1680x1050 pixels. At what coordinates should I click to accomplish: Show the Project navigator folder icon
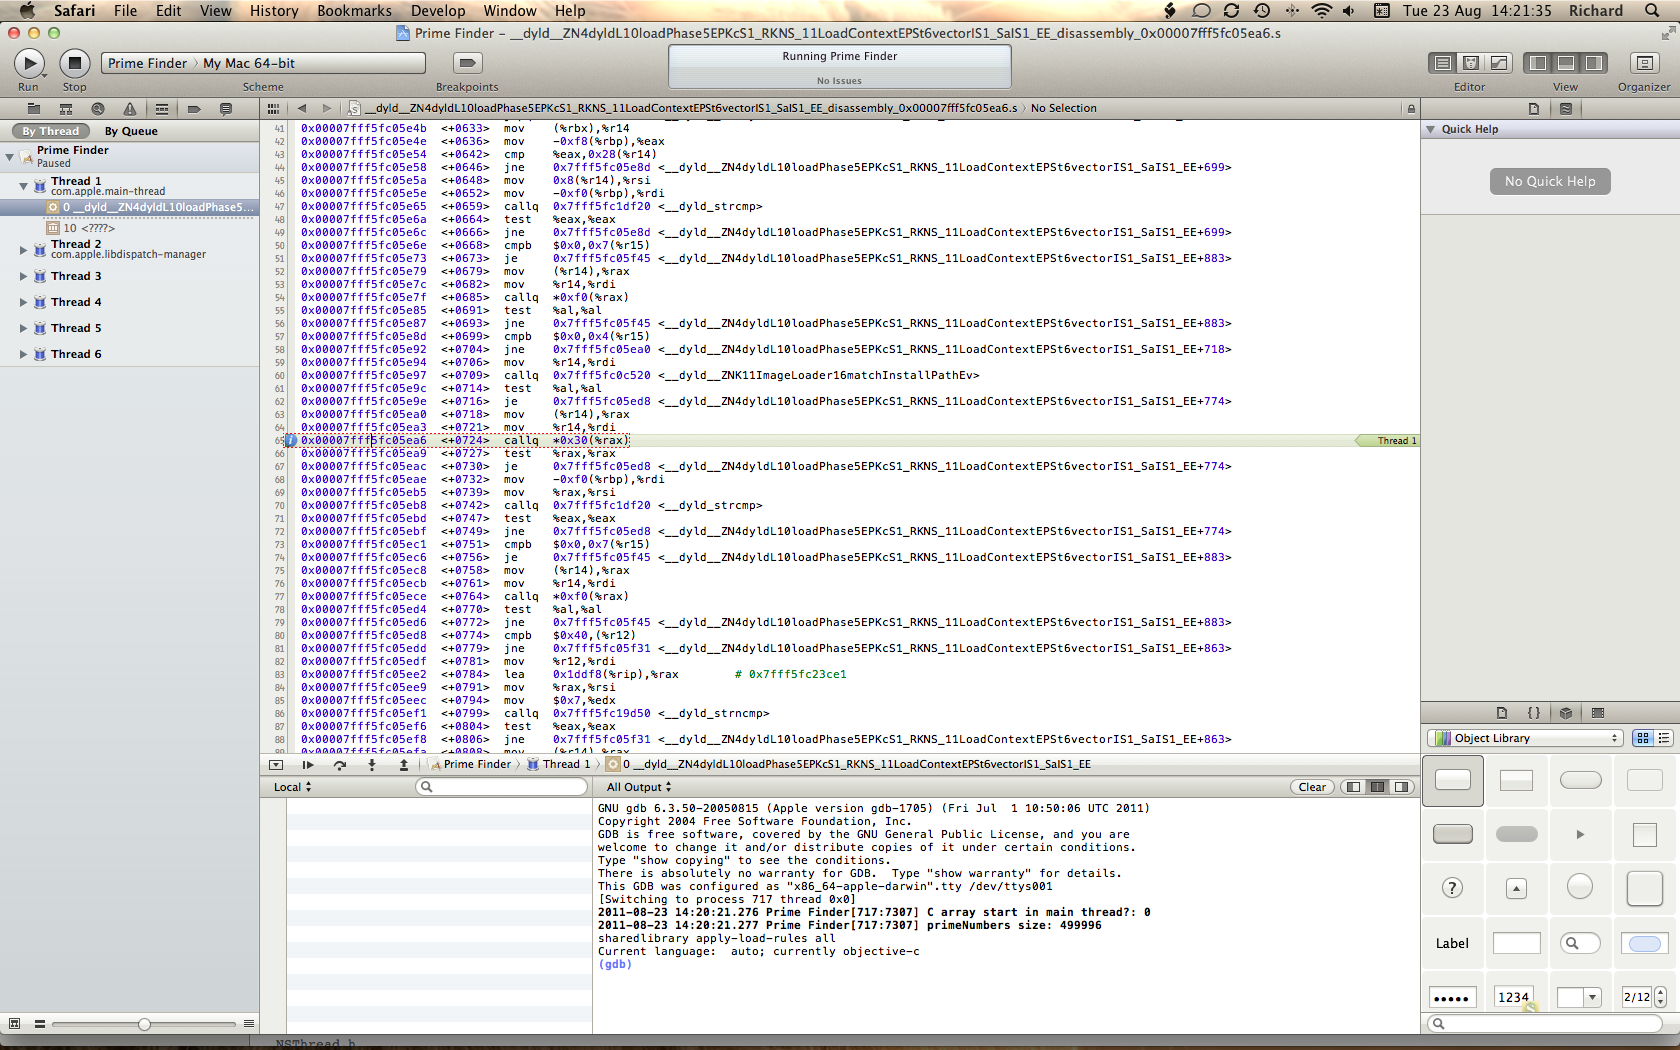point(34,108)
